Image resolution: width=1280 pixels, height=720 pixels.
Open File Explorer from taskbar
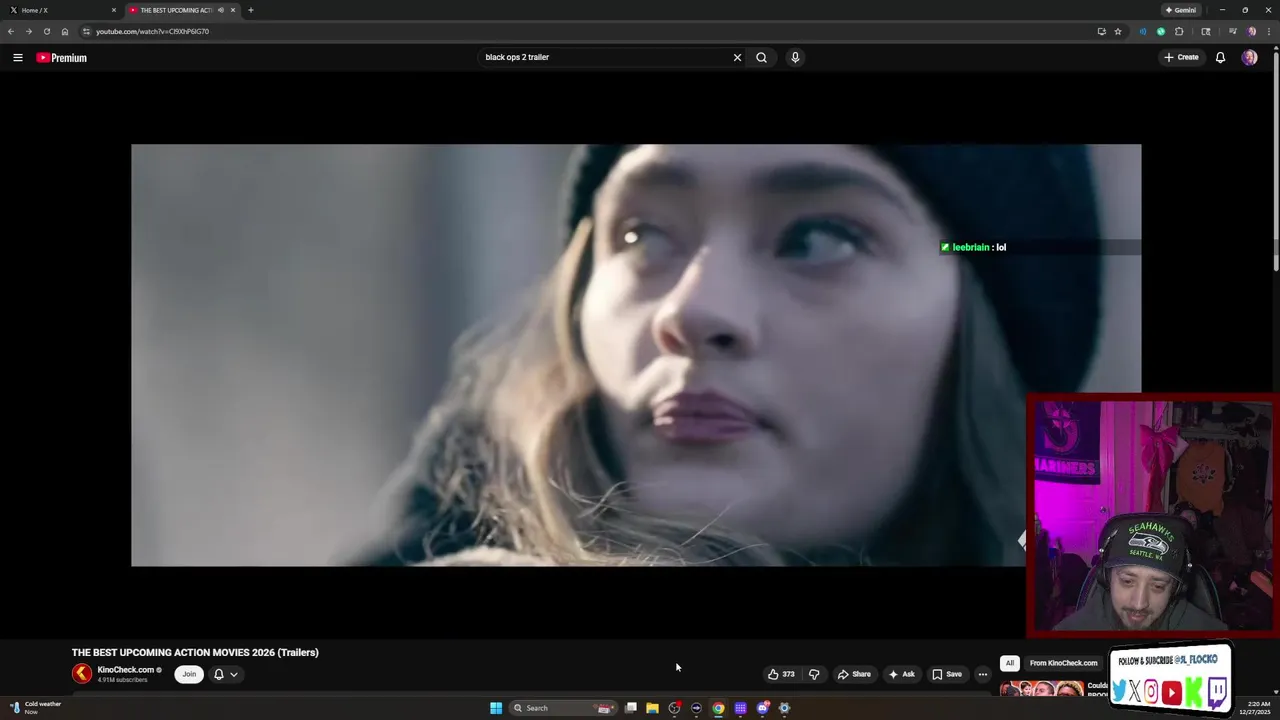tap(652, 708)
